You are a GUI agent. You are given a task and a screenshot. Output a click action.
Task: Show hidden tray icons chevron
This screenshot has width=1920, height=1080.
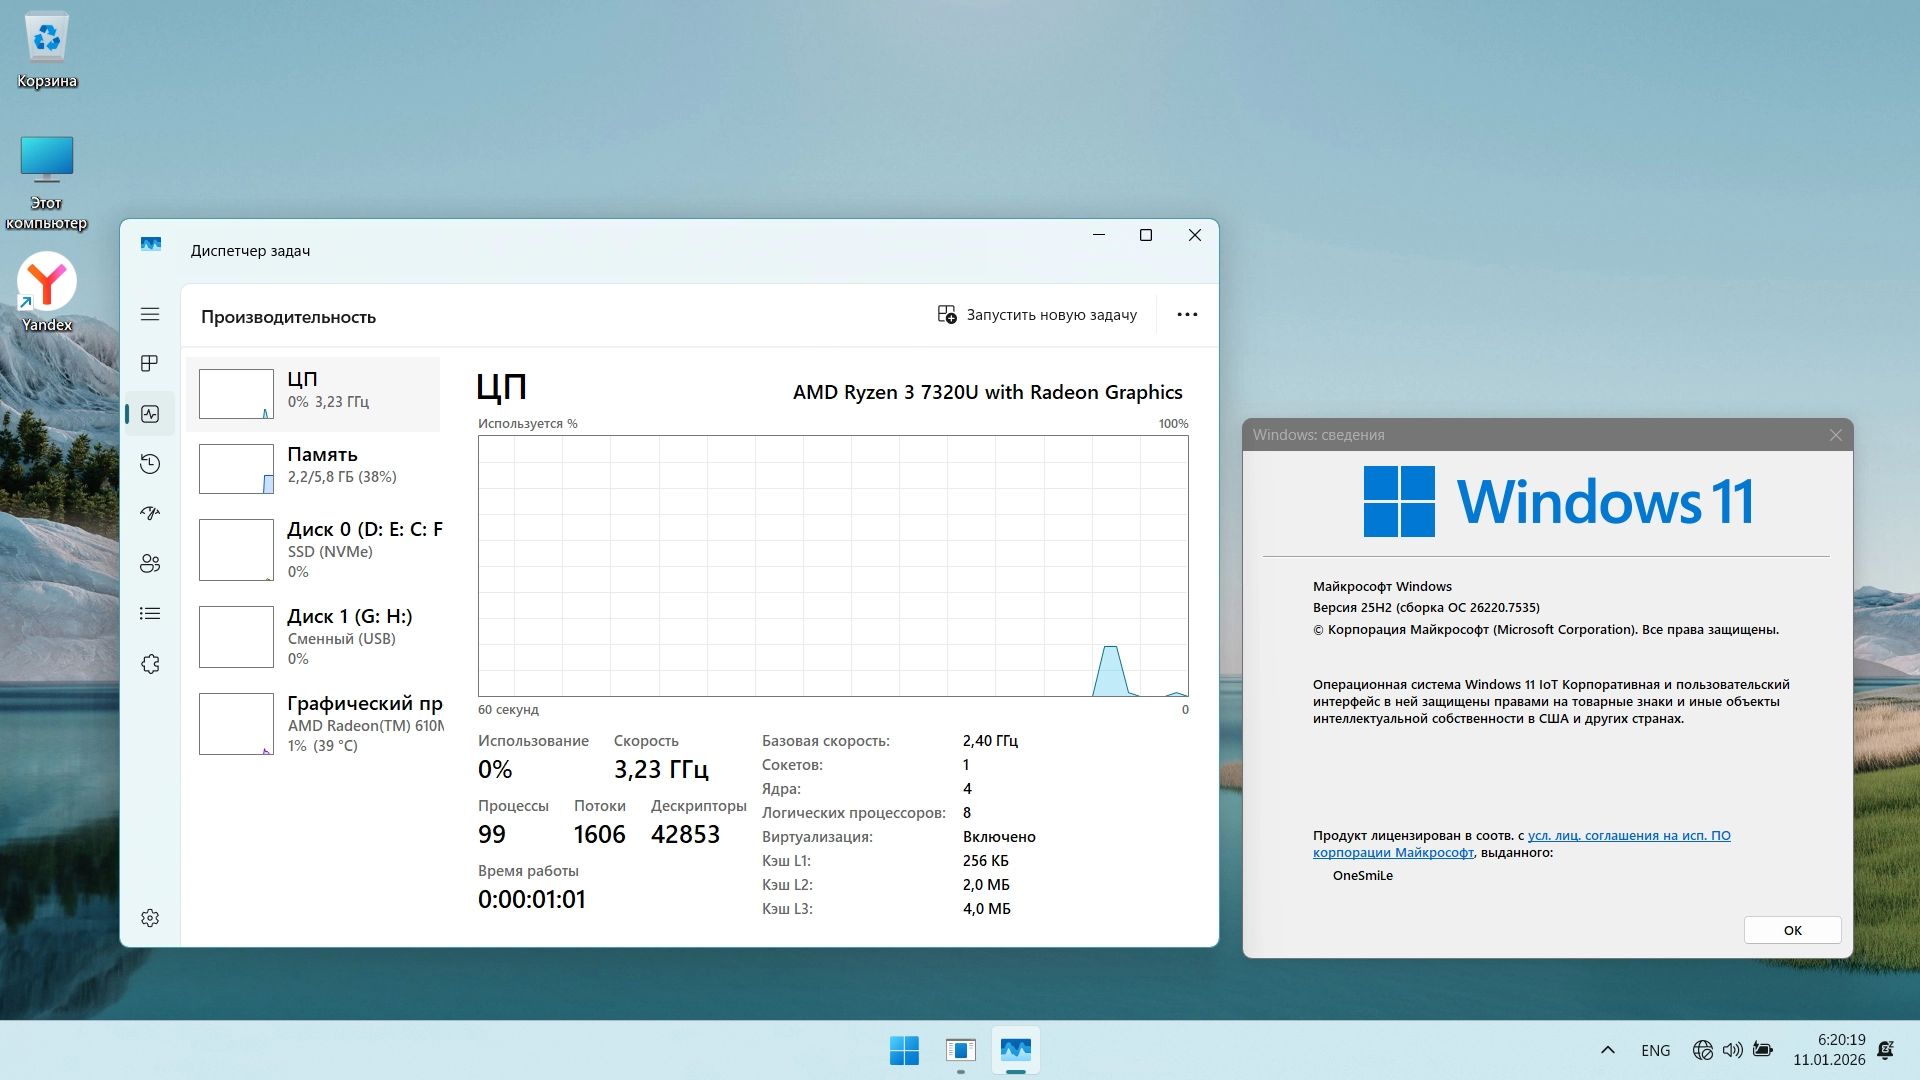pos(1608,1050)
